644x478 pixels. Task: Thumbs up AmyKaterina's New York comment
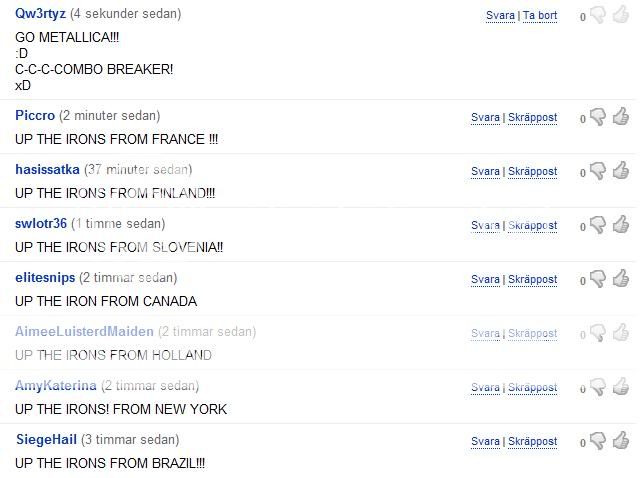point(621,386)
